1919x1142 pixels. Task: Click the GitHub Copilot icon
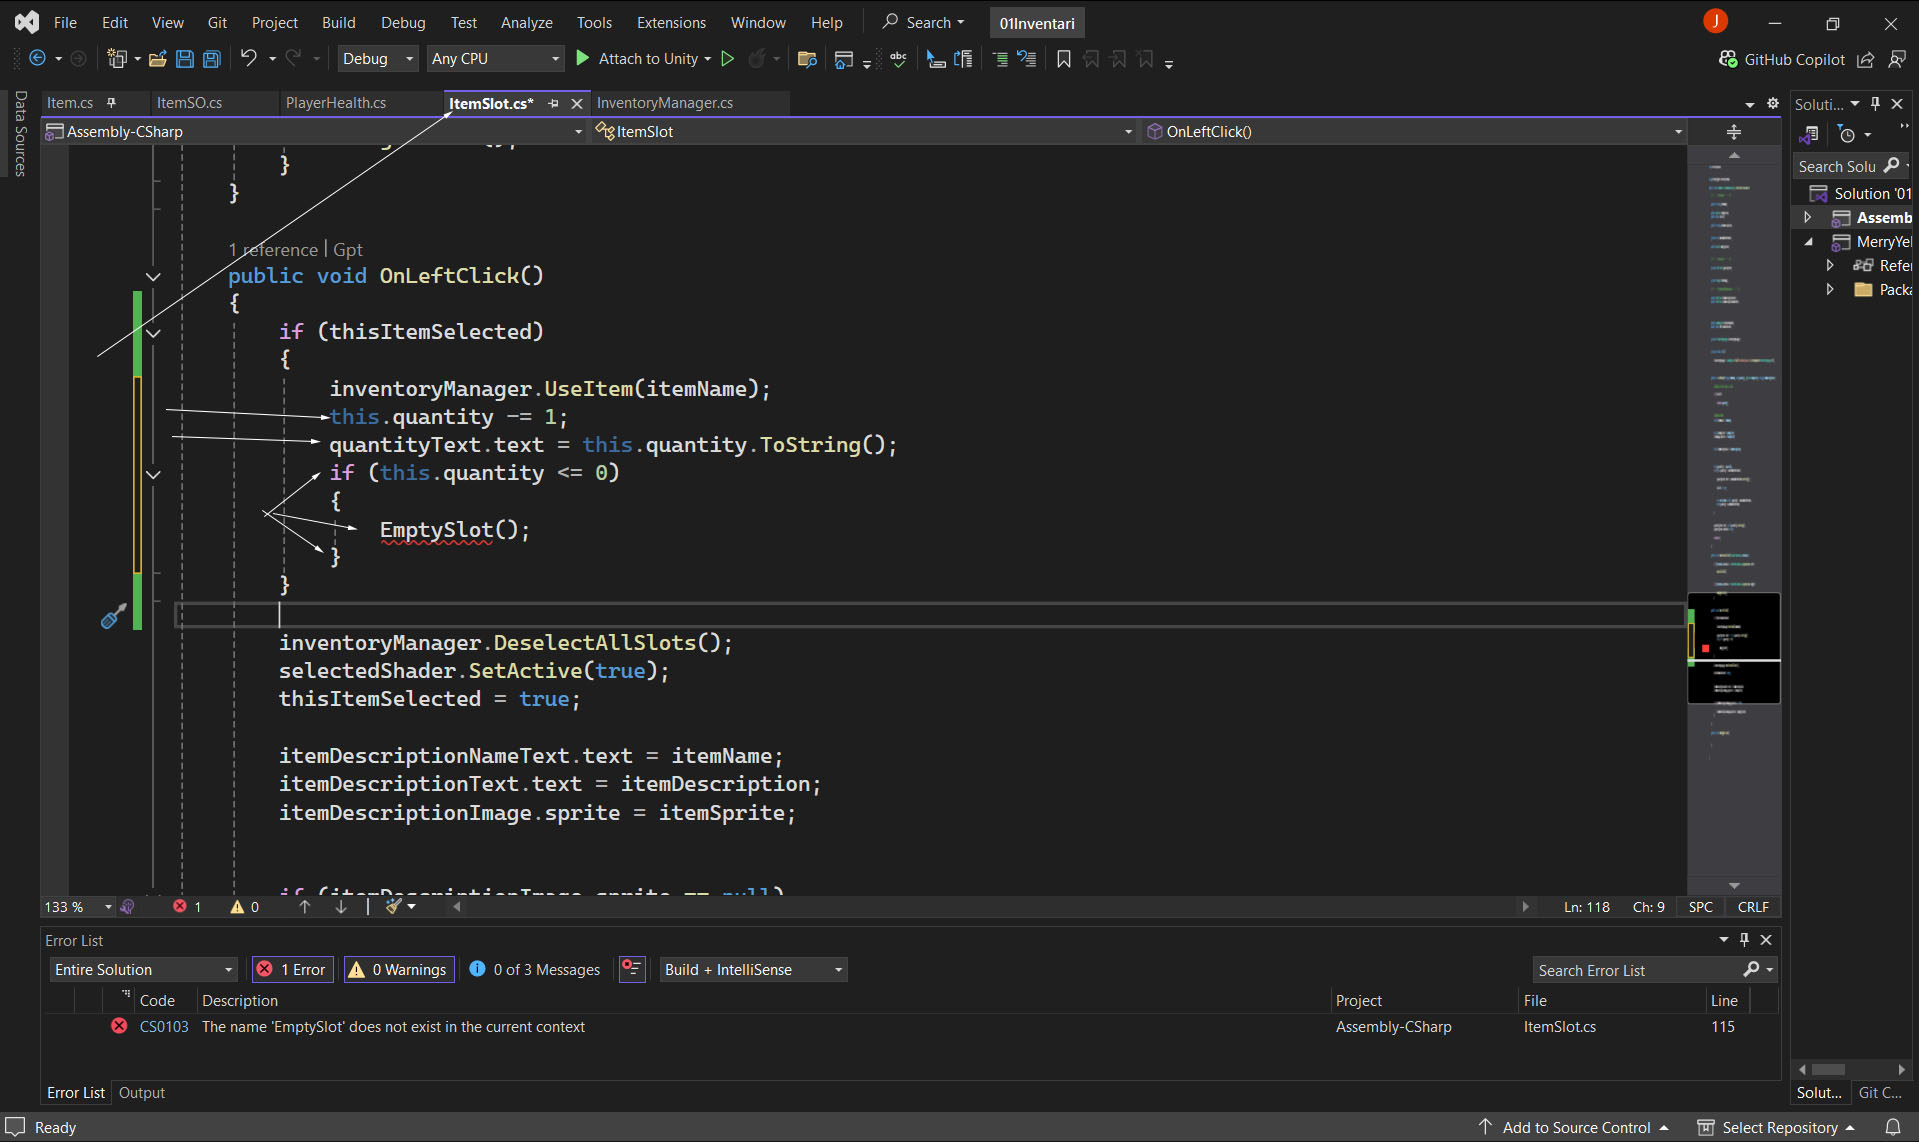tap(1727, 59)
